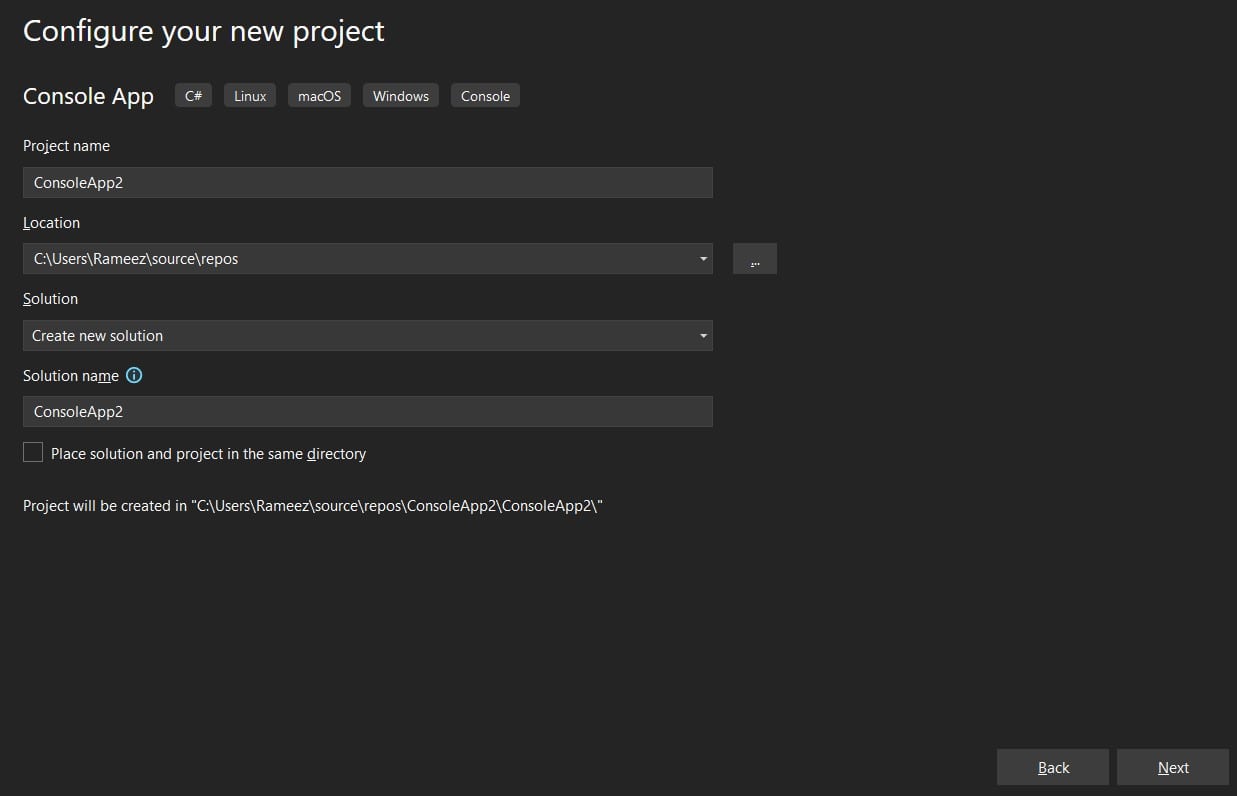Select the Windows tag

(401, 96)
